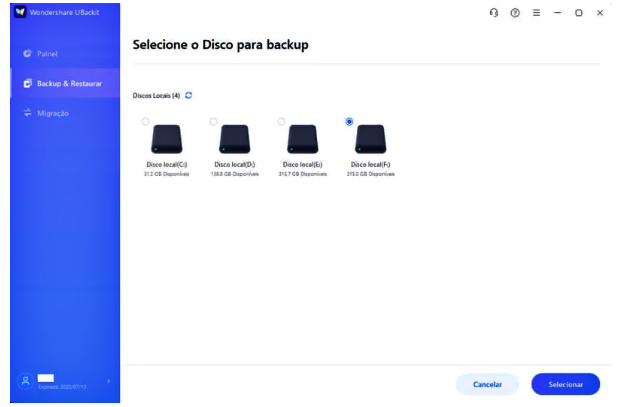Open the Painel sidebar tab

pyautogui.click(x=48, y=52)
